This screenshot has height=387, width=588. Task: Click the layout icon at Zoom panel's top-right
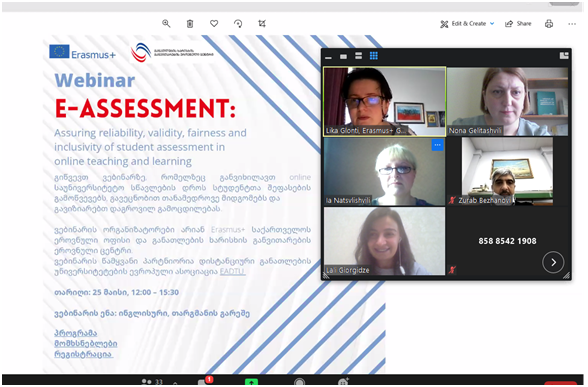tap(564, 56)
